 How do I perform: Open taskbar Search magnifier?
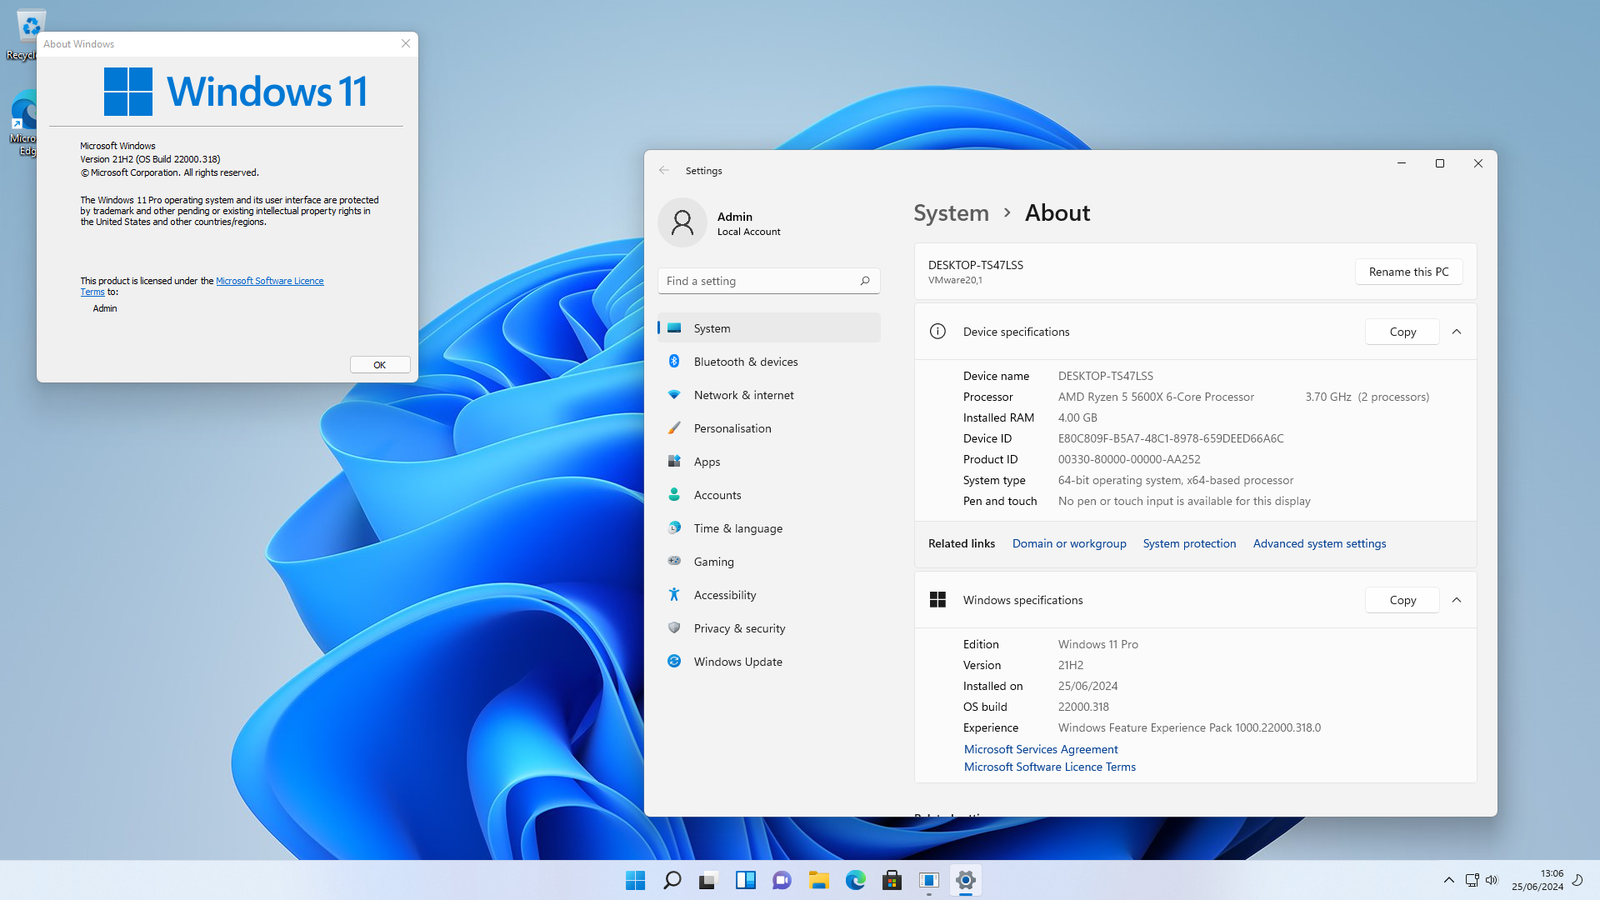point(672,880)
